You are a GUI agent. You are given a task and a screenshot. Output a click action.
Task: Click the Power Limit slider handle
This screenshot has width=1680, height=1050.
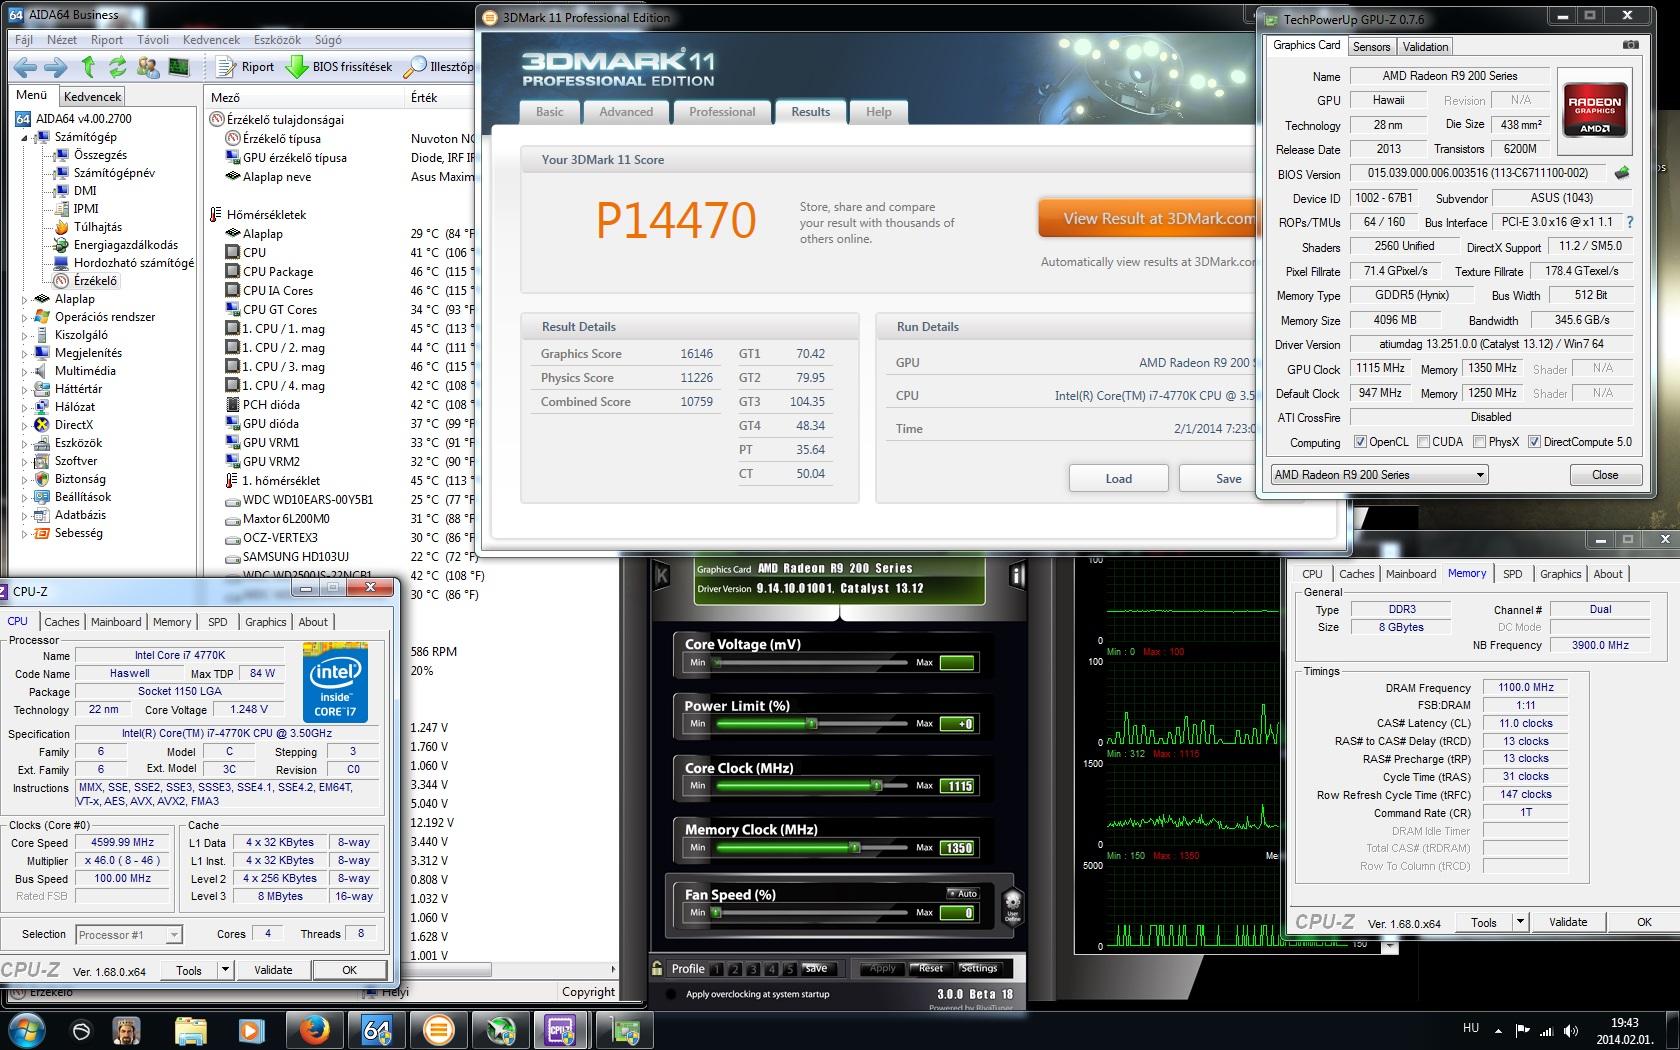click(812, 724)
